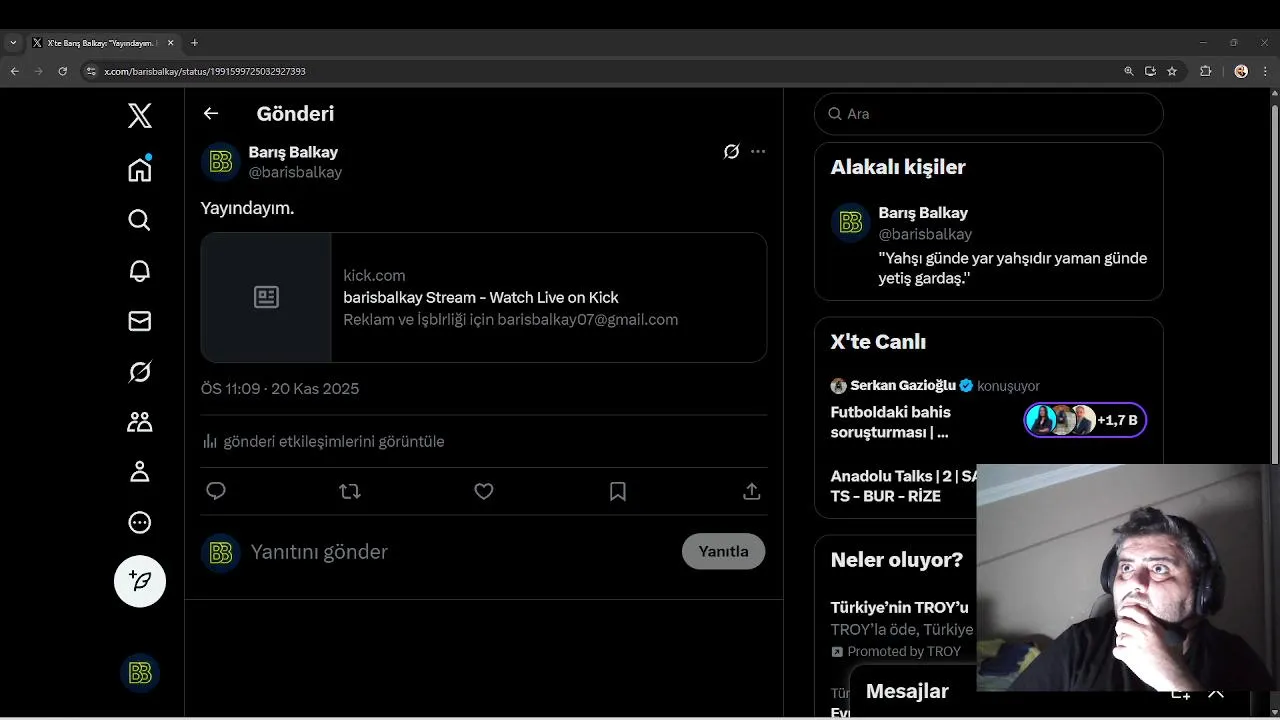The image size is (1280, 720).
Task: Click reply speech bubble icon
Action: coord(216,491)
